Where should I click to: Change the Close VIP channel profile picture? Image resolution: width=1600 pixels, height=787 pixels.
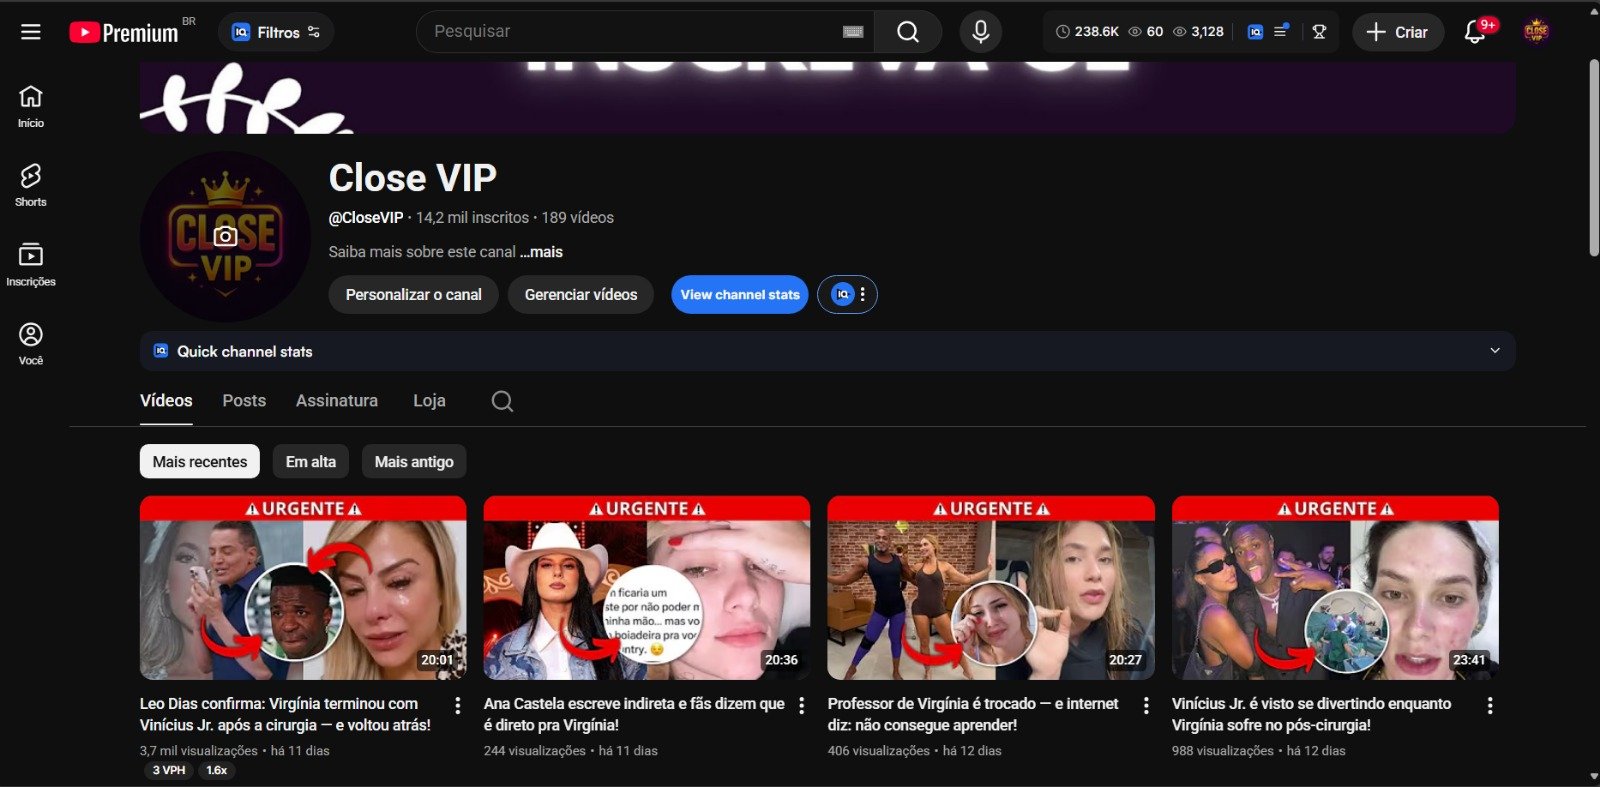(225, 237)
